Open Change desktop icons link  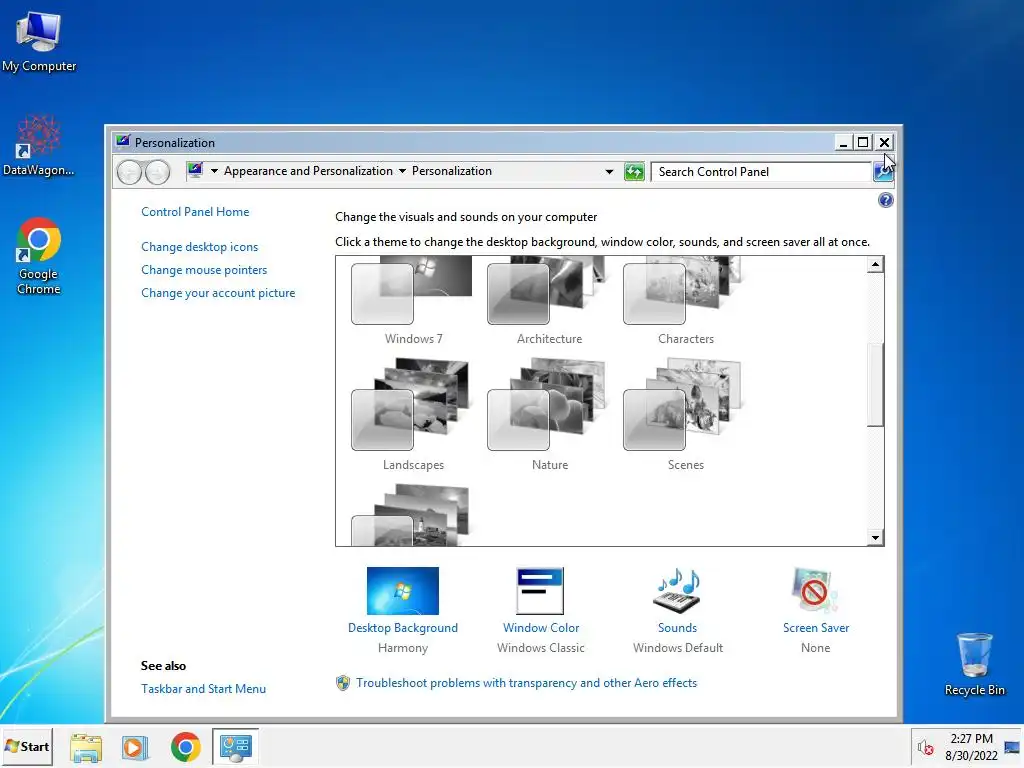[199, 247]
